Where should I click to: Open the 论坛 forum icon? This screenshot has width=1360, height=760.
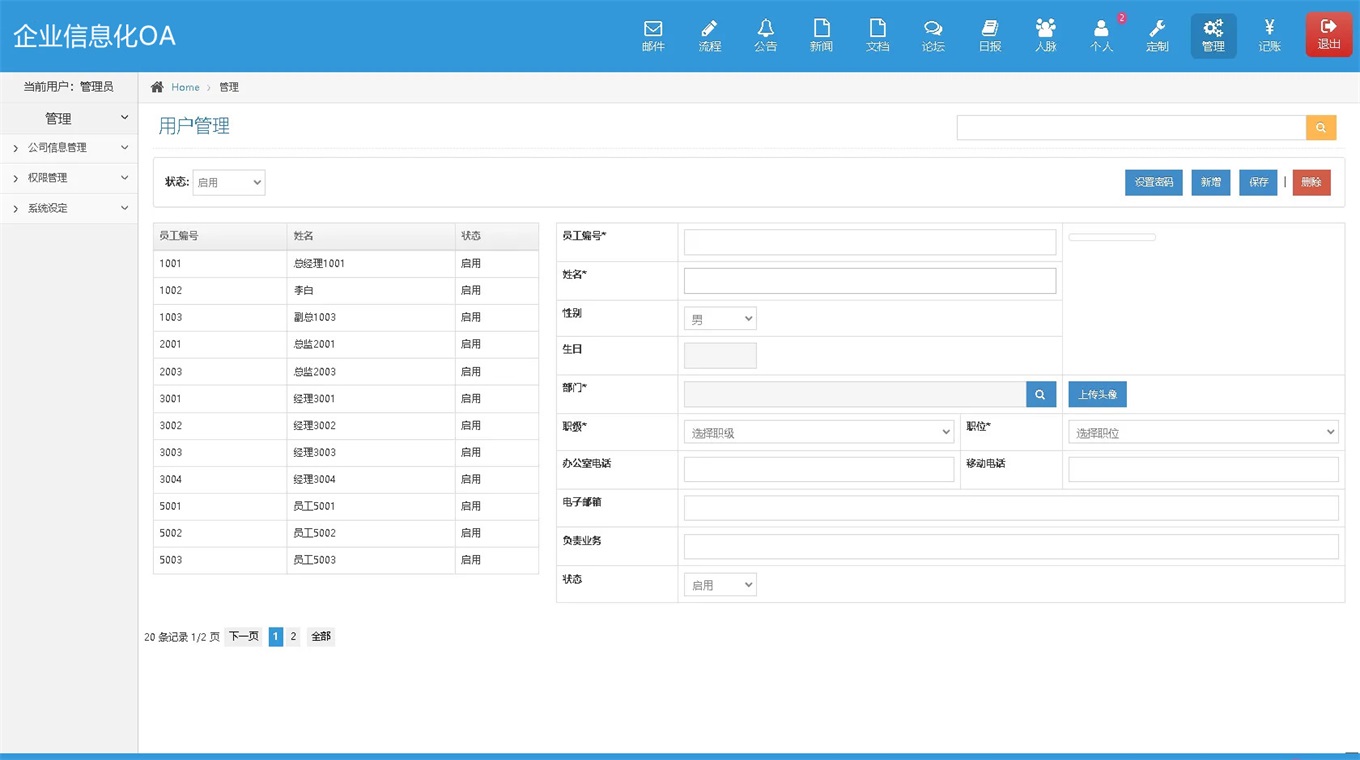point(933,36)
